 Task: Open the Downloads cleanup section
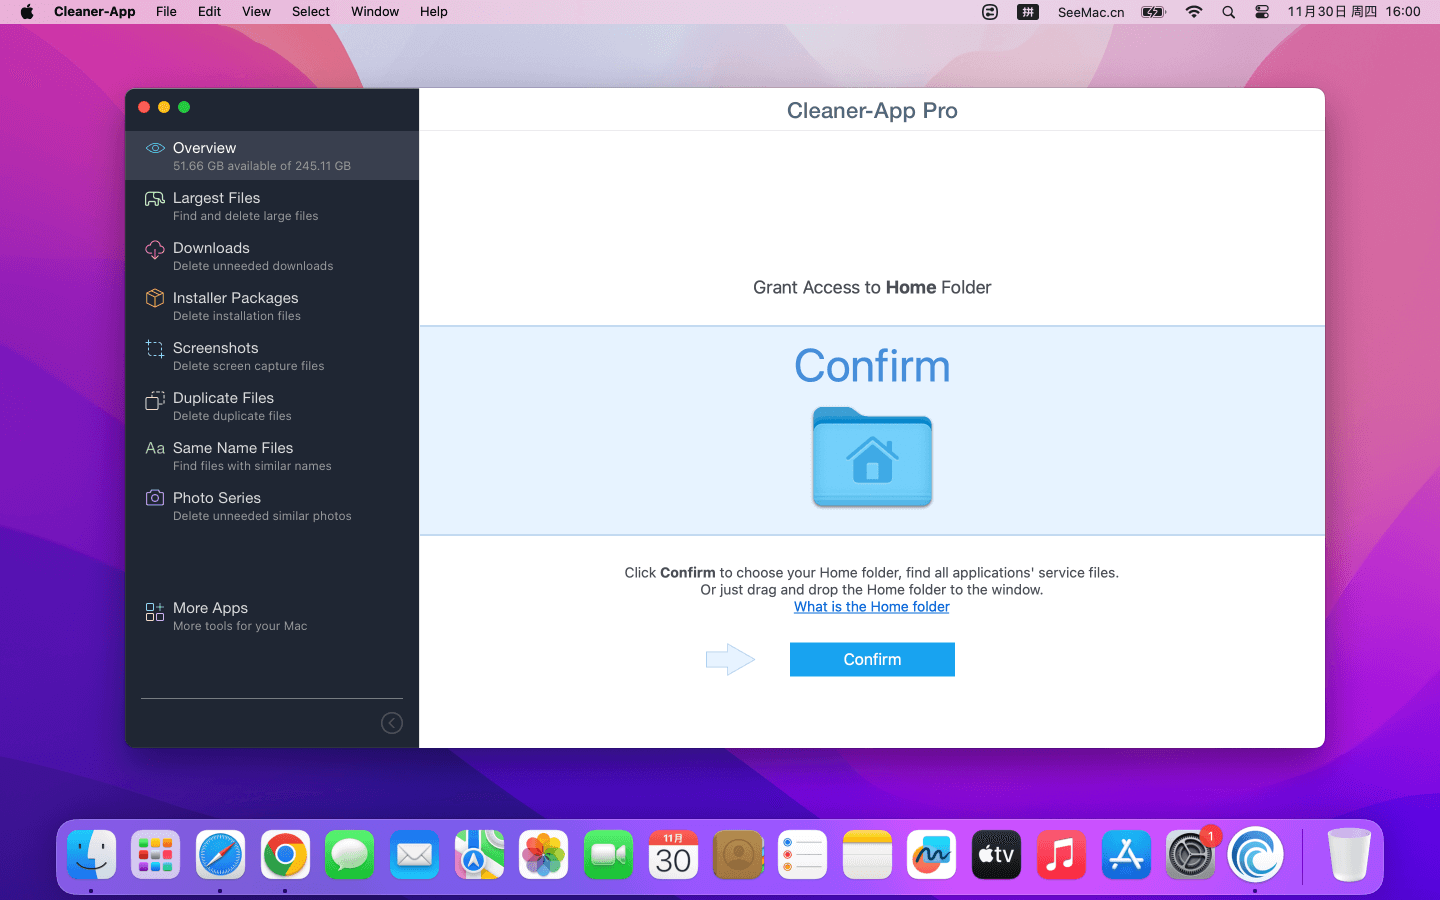(x=211, y=256)
